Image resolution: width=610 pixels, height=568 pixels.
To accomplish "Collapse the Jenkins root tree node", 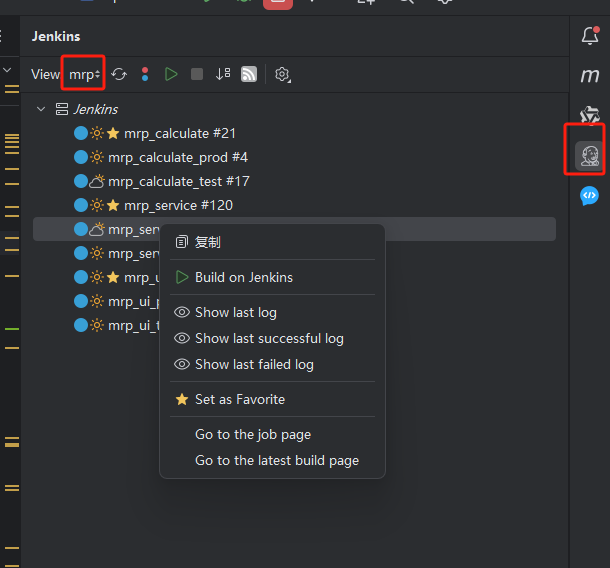I will (x=40, y=109).
